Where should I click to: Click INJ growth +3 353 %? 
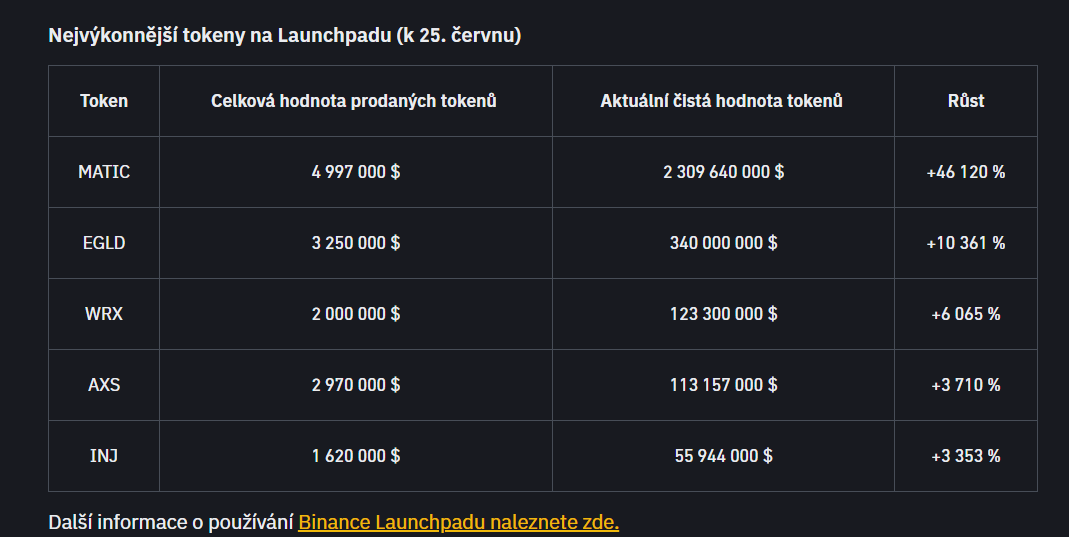click(966, 456)
